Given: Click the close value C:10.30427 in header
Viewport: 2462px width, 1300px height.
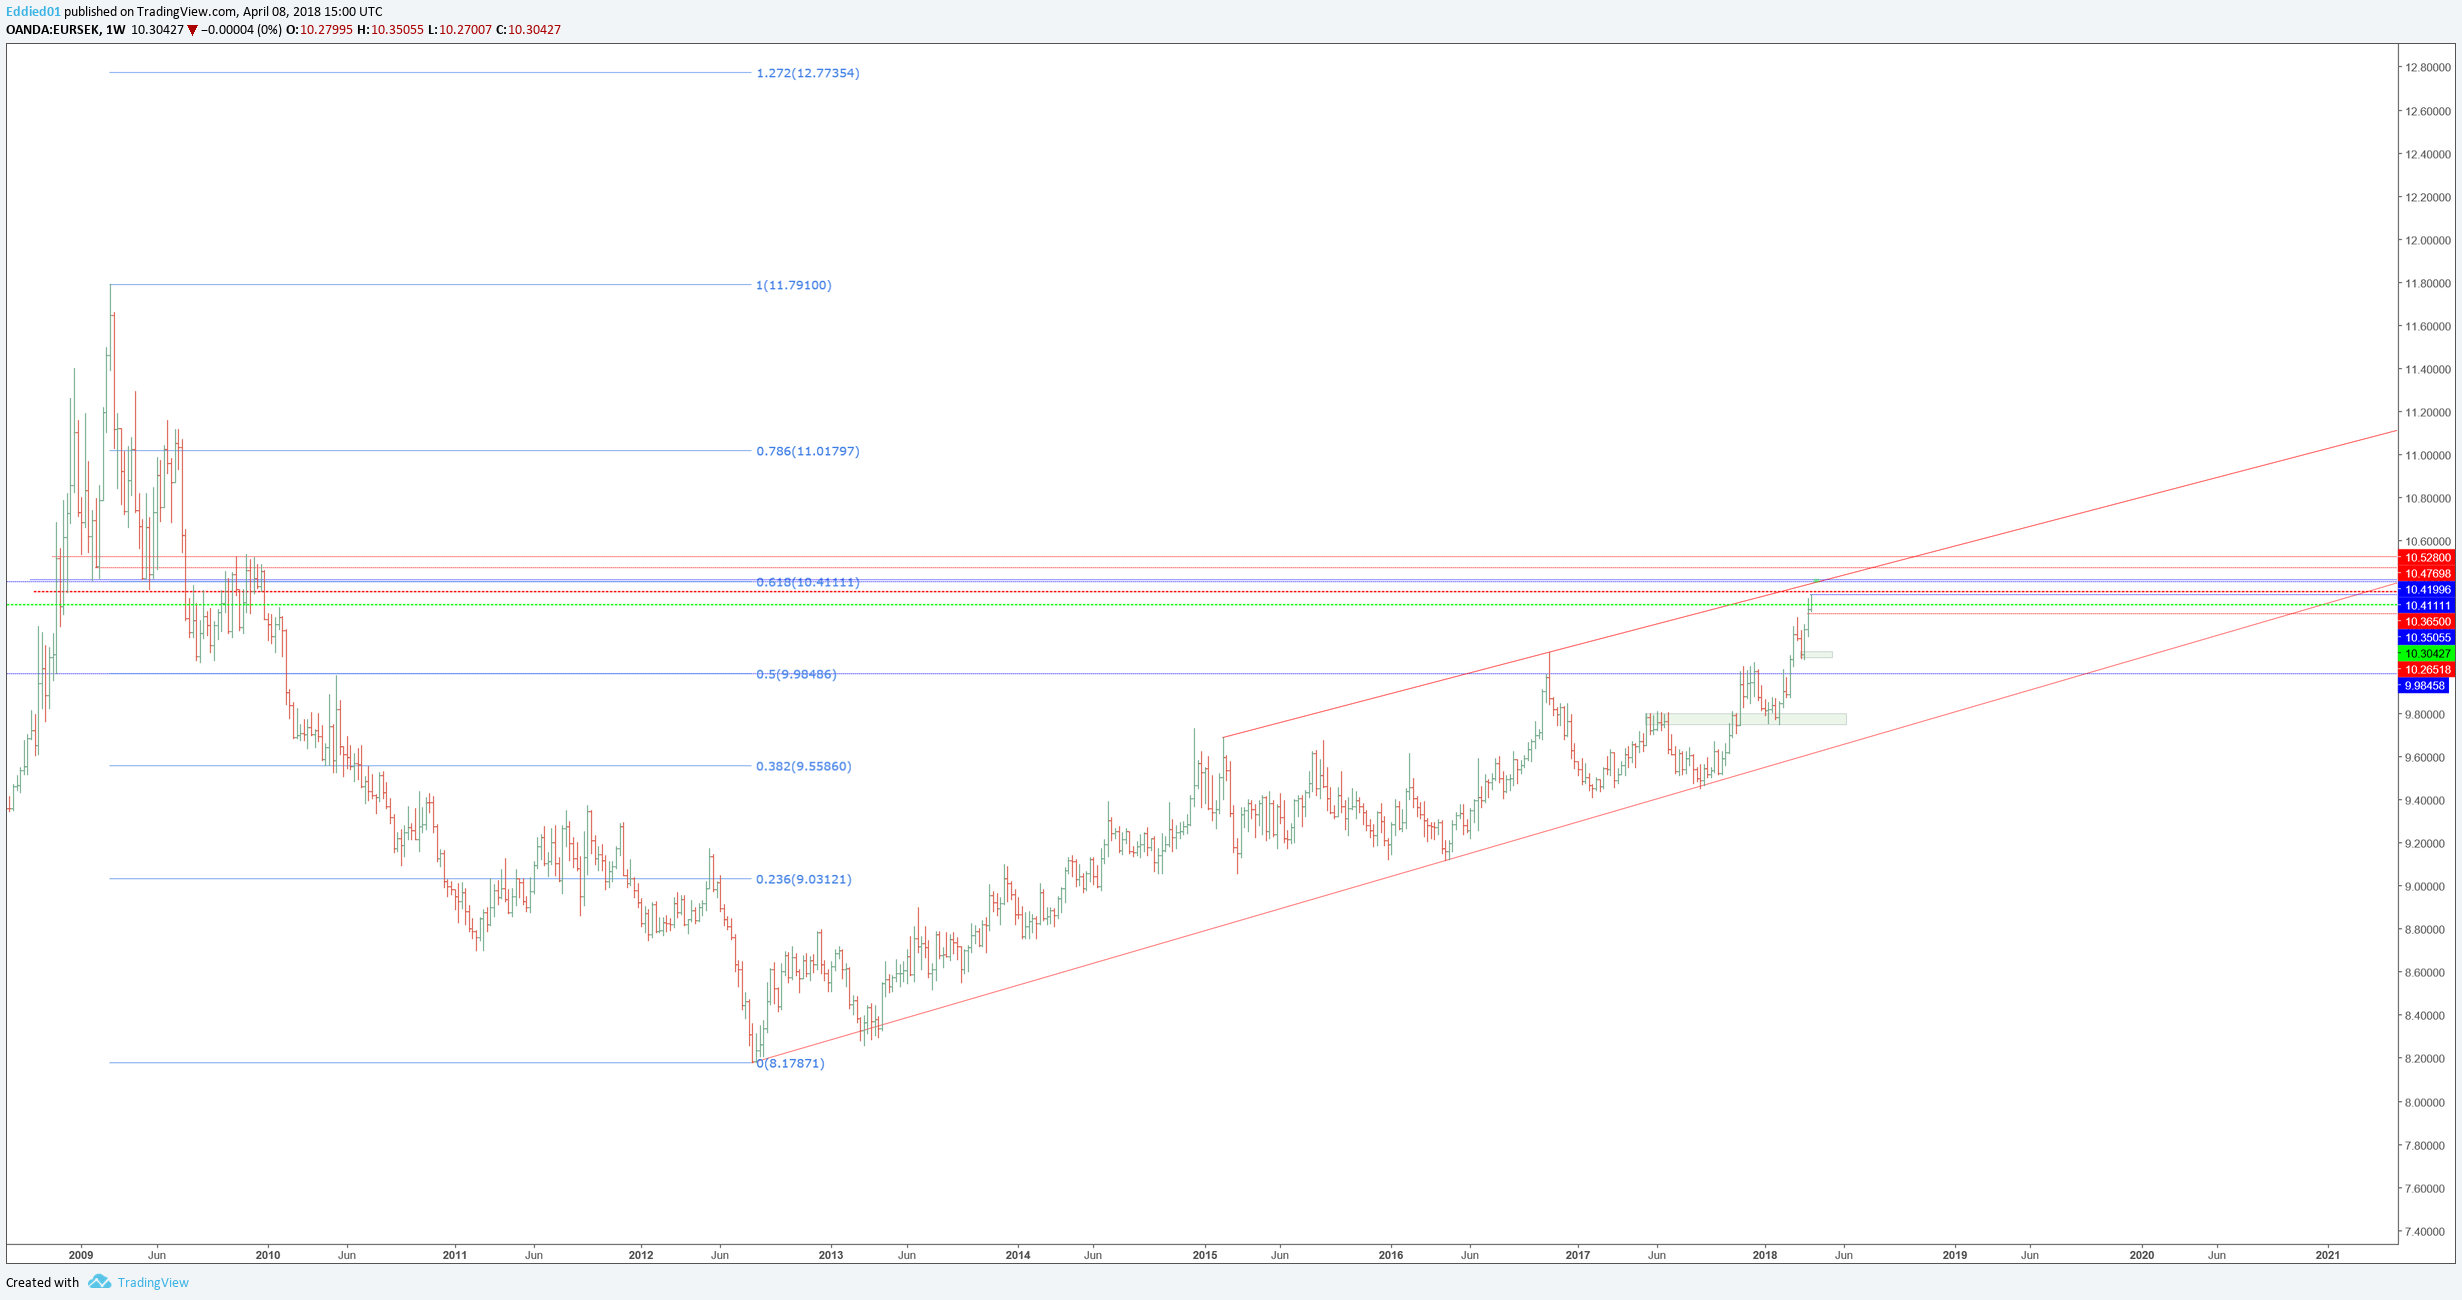Looking at the screenshot, I should click(x=529, y=30).
